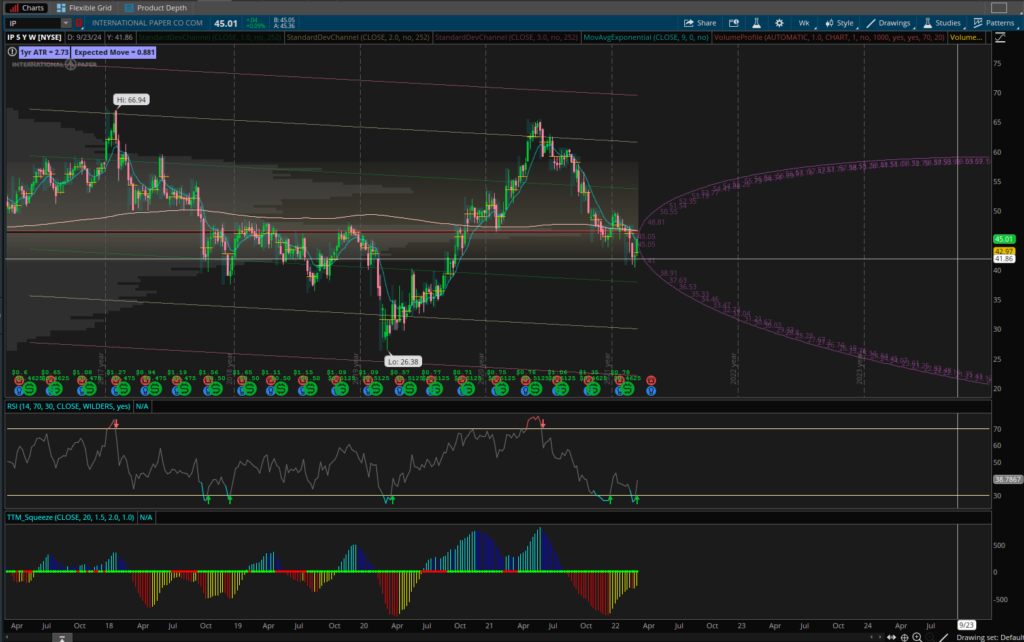Open the Drawings menu pencil icon
Image resolution: width=1024 pixels, height=642 pixels.
[x=871, y=23]
